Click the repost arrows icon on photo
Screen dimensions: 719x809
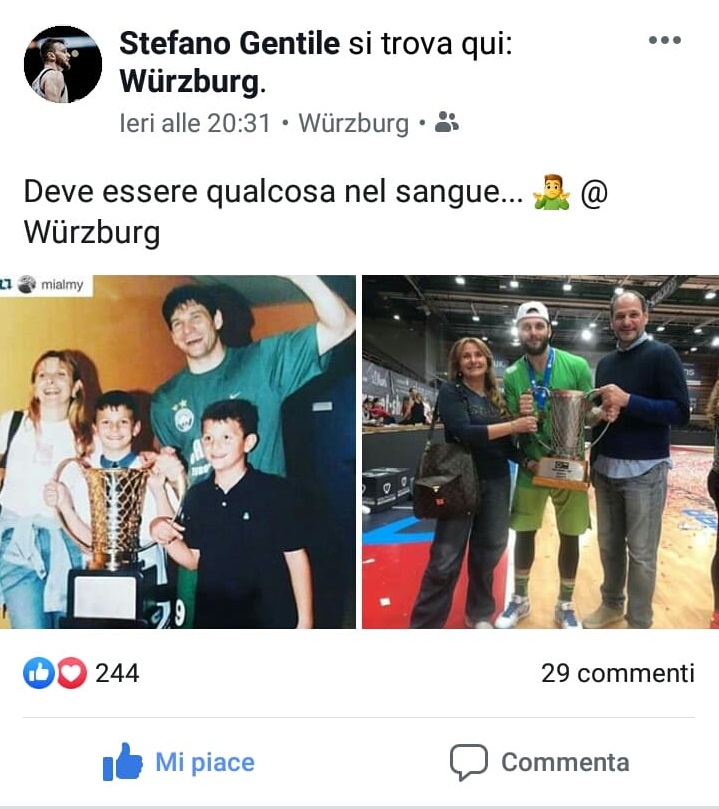point(6,284)
